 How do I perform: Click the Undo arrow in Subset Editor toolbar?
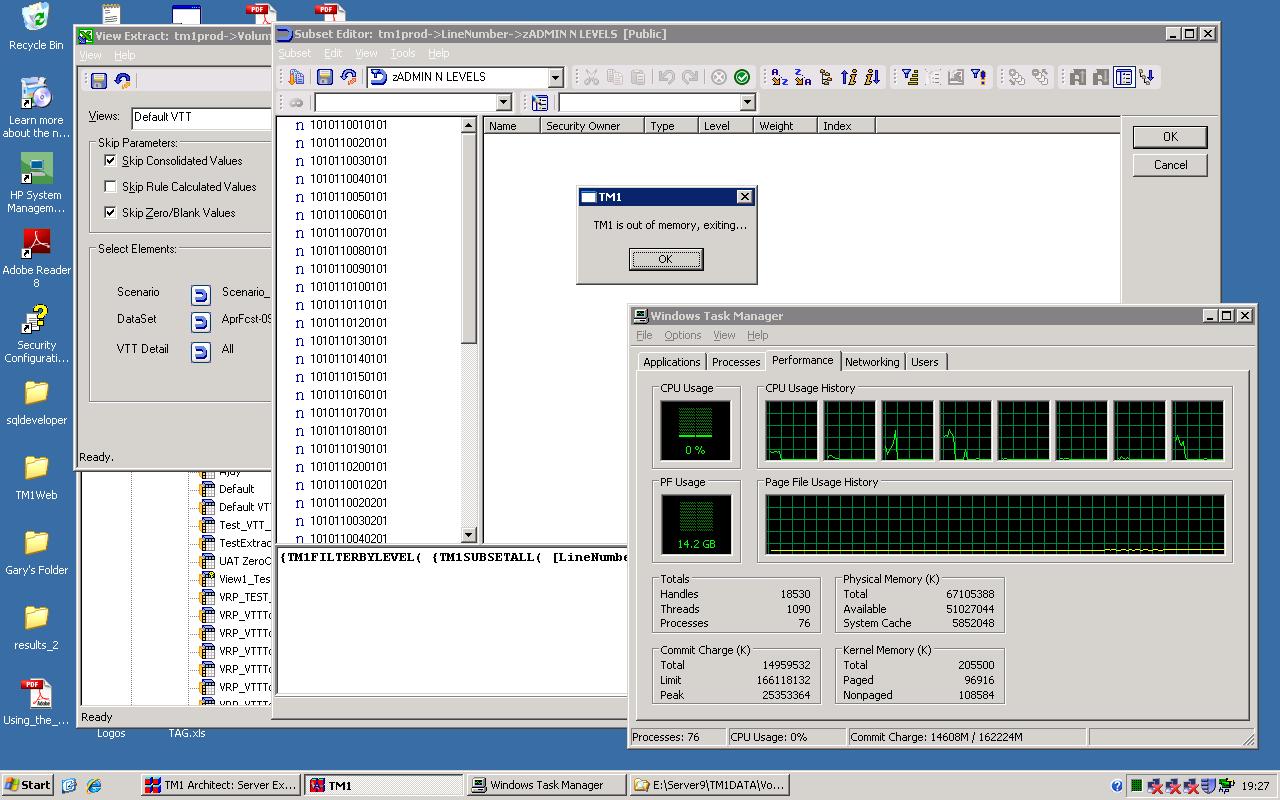[x=667, y=77]
